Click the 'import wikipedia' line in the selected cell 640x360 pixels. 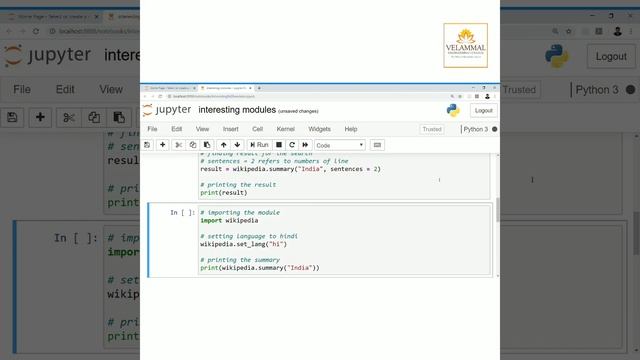(x=229, y=220)
